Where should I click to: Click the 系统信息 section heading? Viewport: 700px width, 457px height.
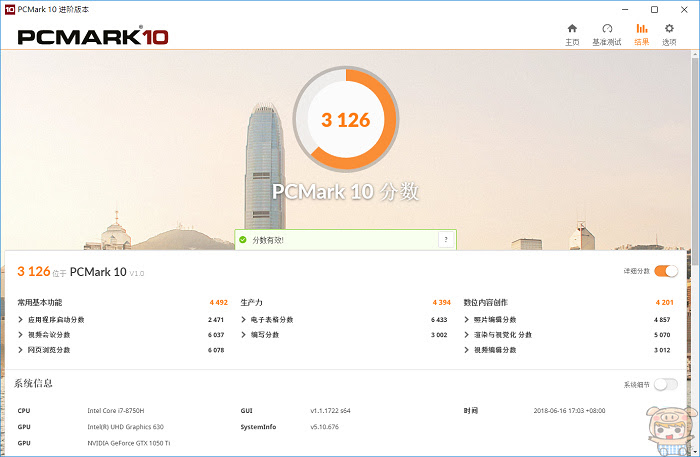point(33,383)
